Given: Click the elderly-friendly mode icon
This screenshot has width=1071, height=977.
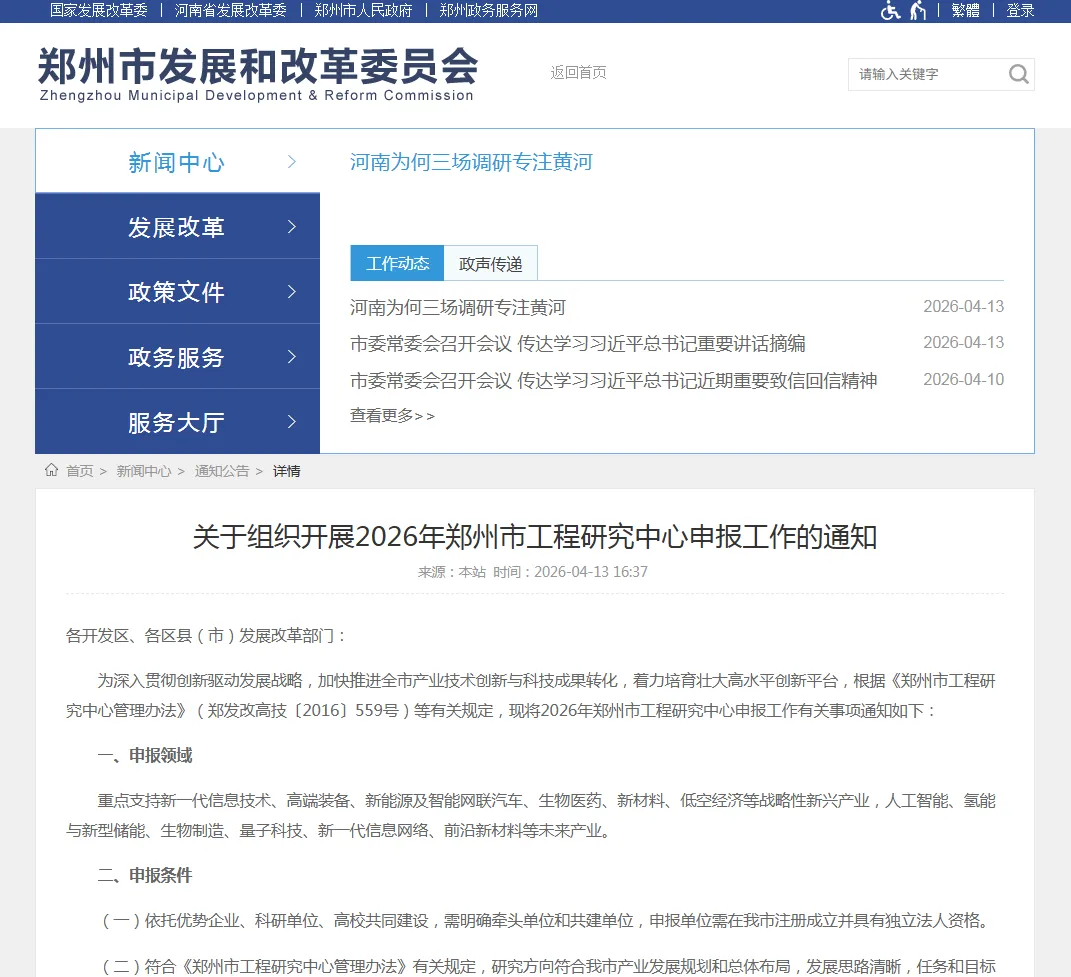Looking at the screenshot, I should 918,10.
